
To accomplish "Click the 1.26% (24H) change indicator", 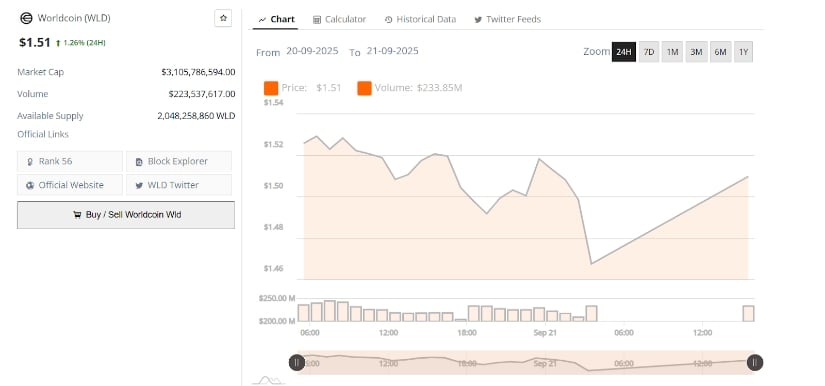I will (x=81, y=43).
